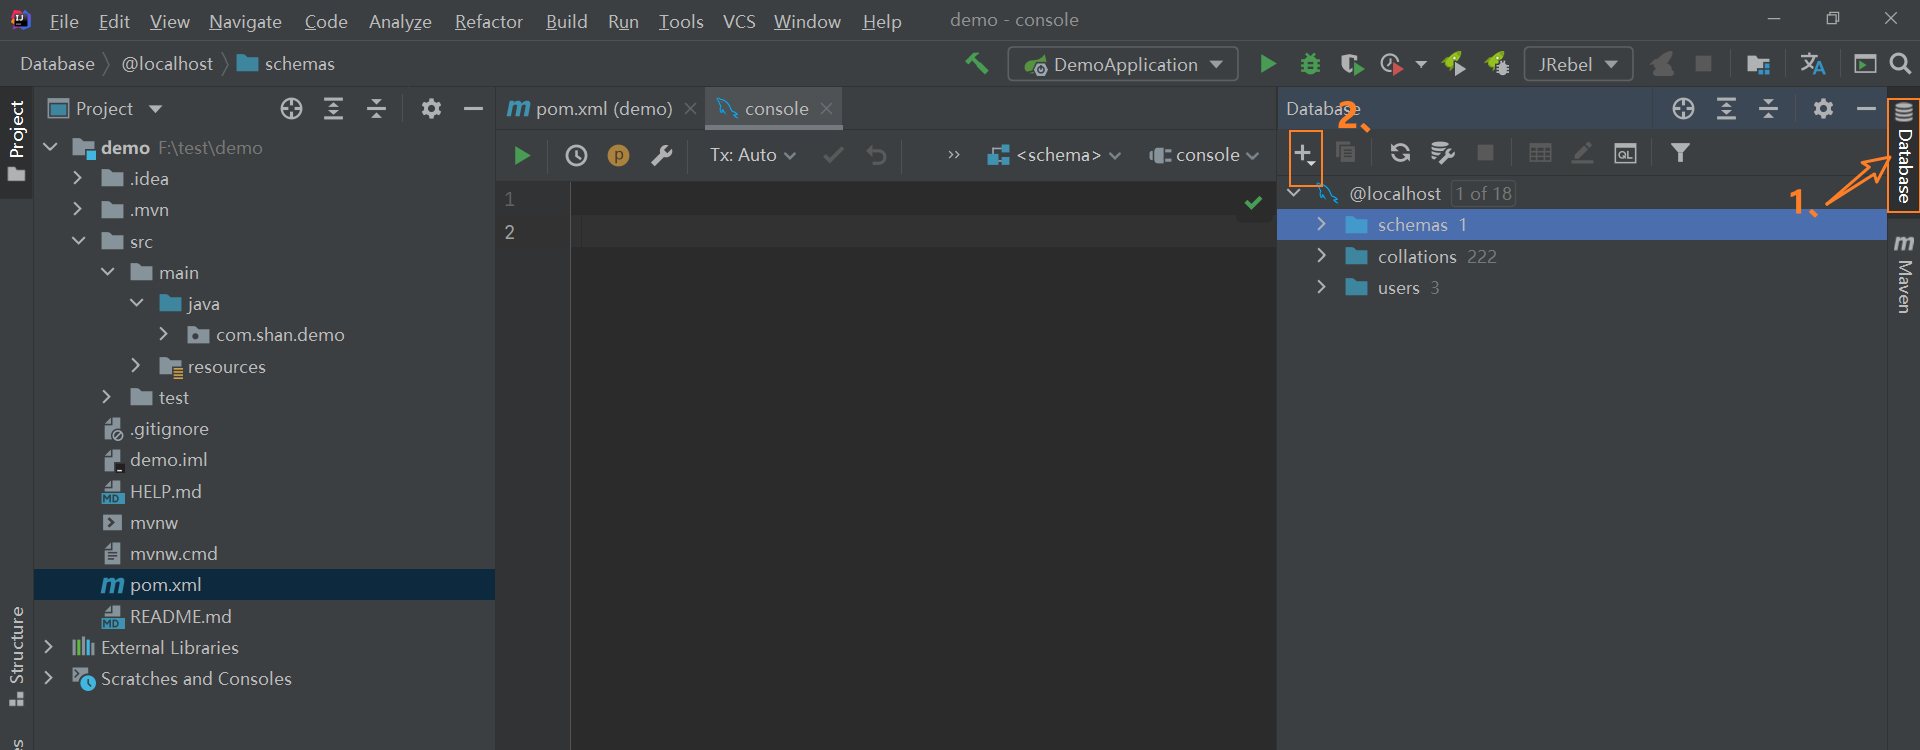Open the DemoApplication run configuration dropdown
The height and width of the screenshot is (750, 1920).
click(1123, 64)
